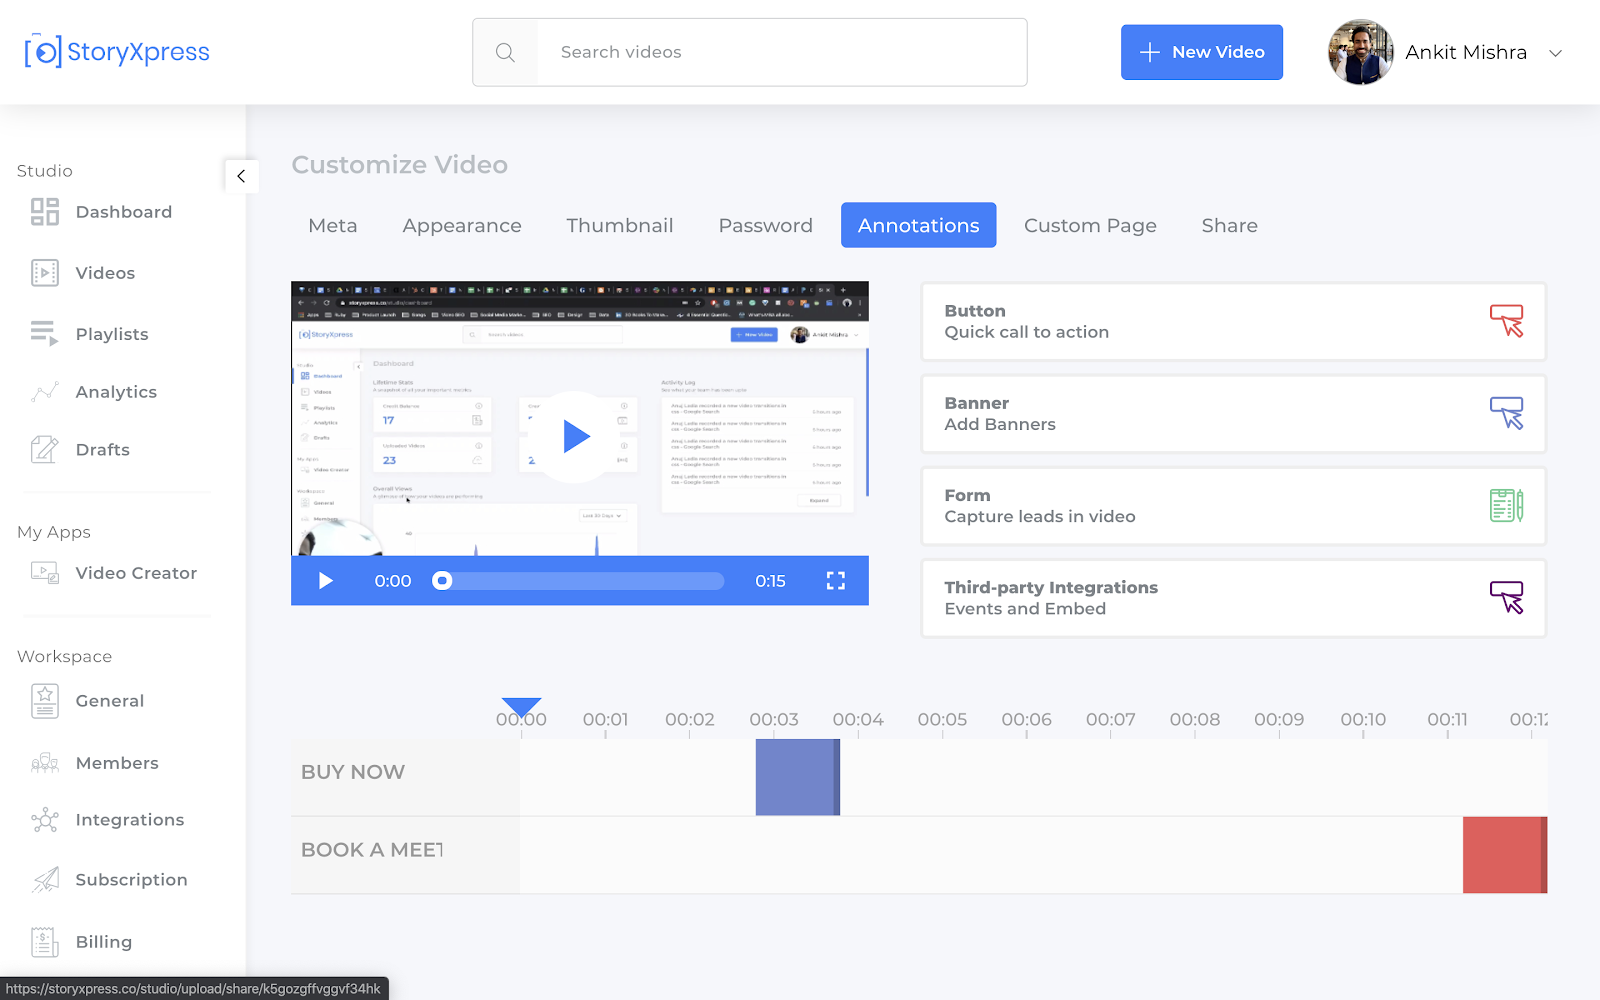Open Analytics from the sidebar
1600x1000 pixels.
tap(116, 392)
